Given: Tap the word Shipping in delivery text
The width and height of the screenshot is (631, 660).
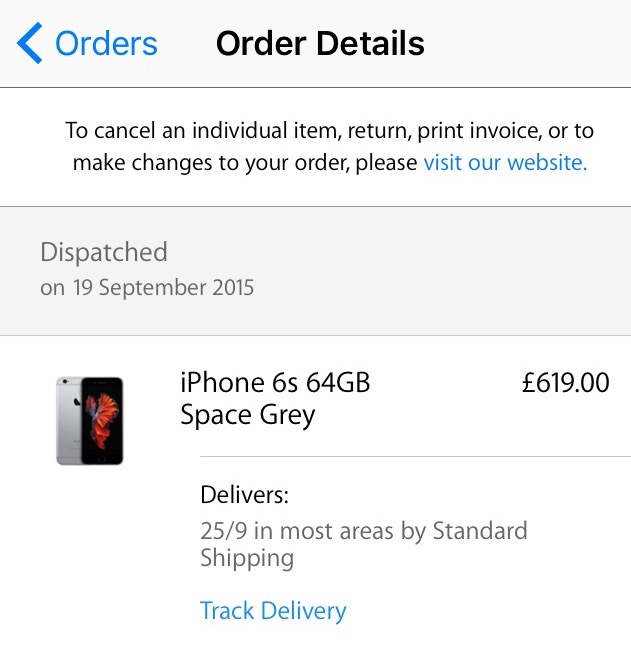Looking at the screenshot, I should click(247, 558).
